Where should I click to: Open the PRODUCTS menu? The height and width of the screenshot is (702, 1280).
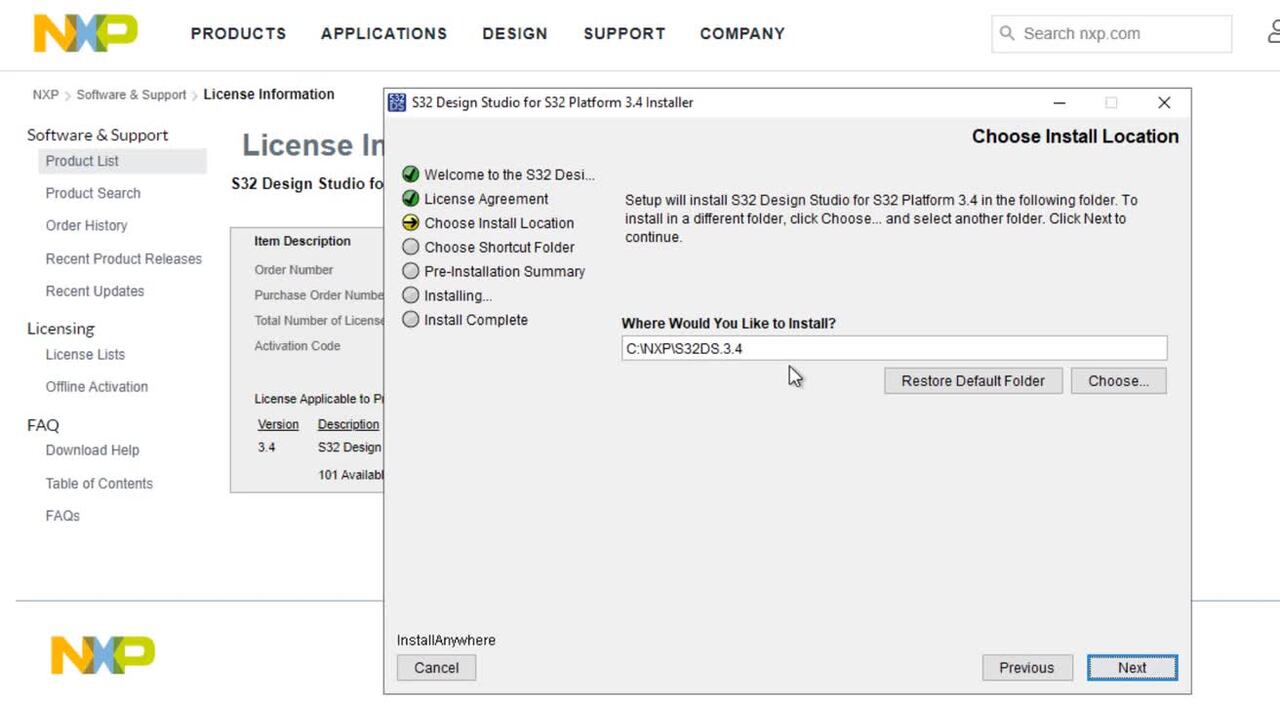238,33
